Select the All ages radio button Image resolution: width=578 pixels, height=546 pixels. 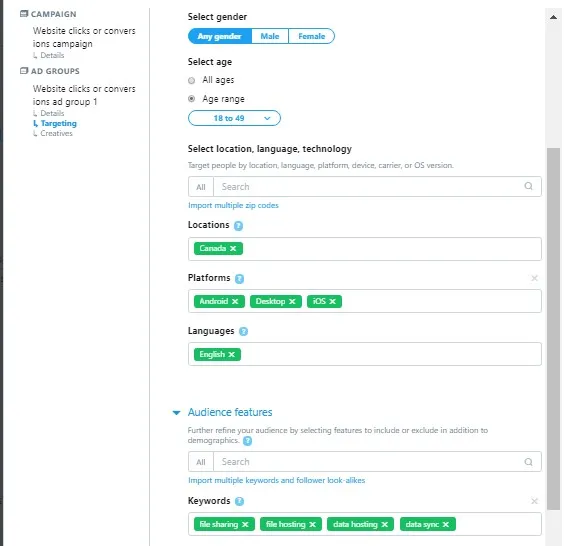point(191,80)
